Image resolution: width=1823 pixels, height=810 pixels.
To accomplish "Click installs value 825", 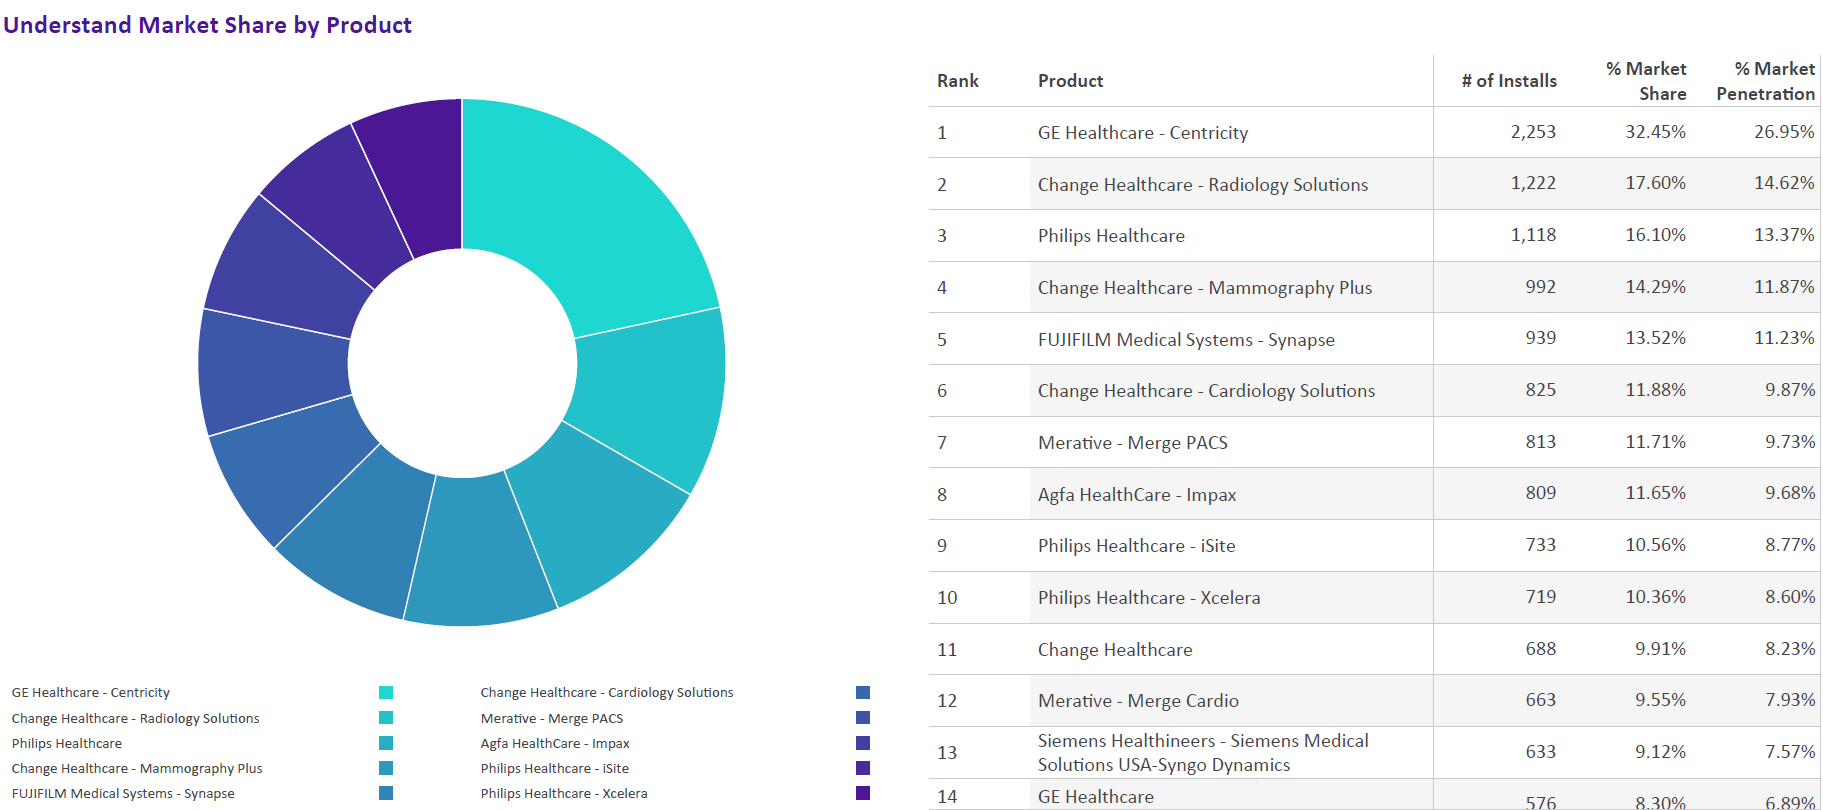I will (x=1541, y=390).
